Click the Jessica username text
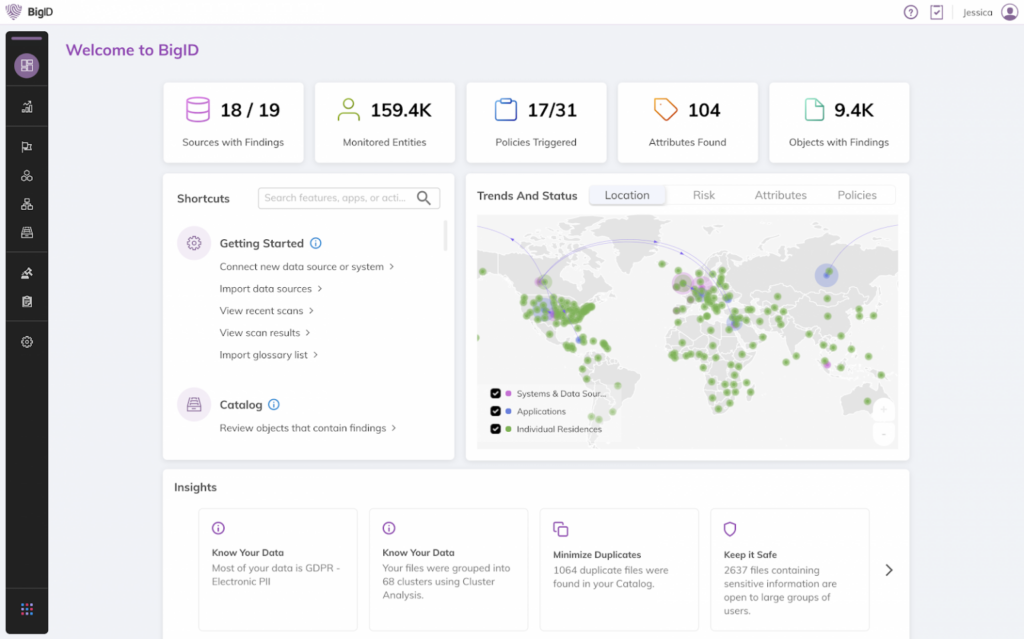 tap(978, 12)
